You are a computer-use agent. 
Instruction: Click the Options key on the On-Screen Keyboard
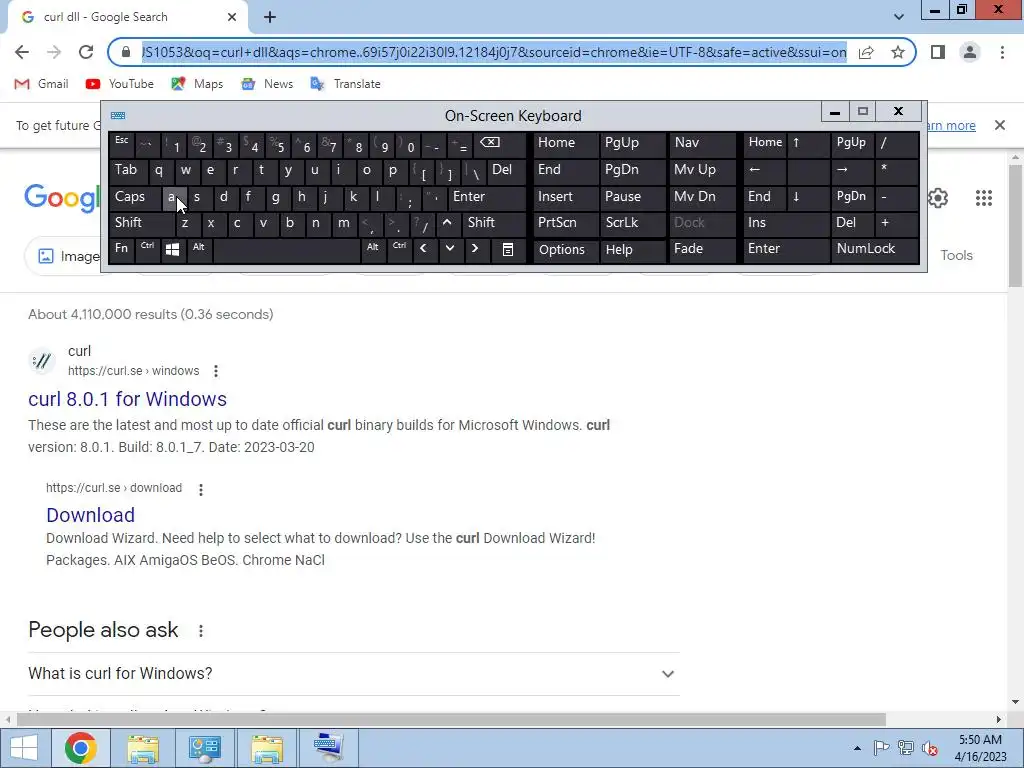point(565,249)
